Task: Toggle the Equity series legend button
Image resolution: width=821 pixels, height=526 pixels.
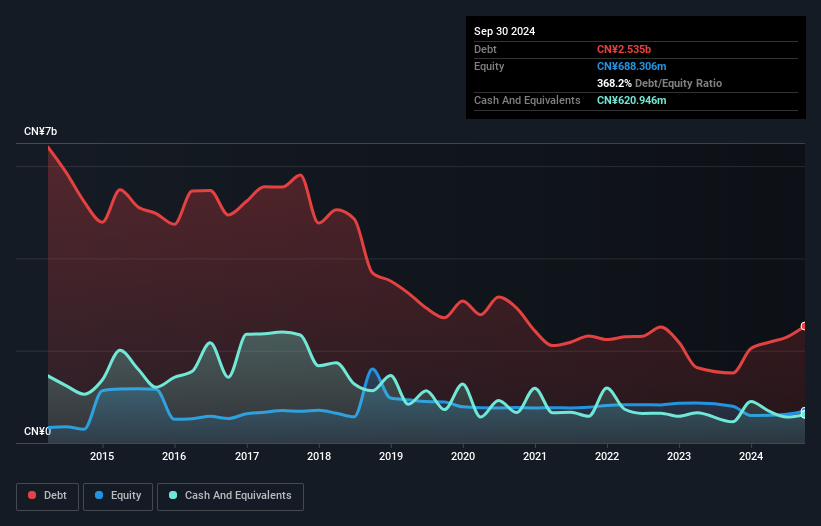Action: (118, 496)
